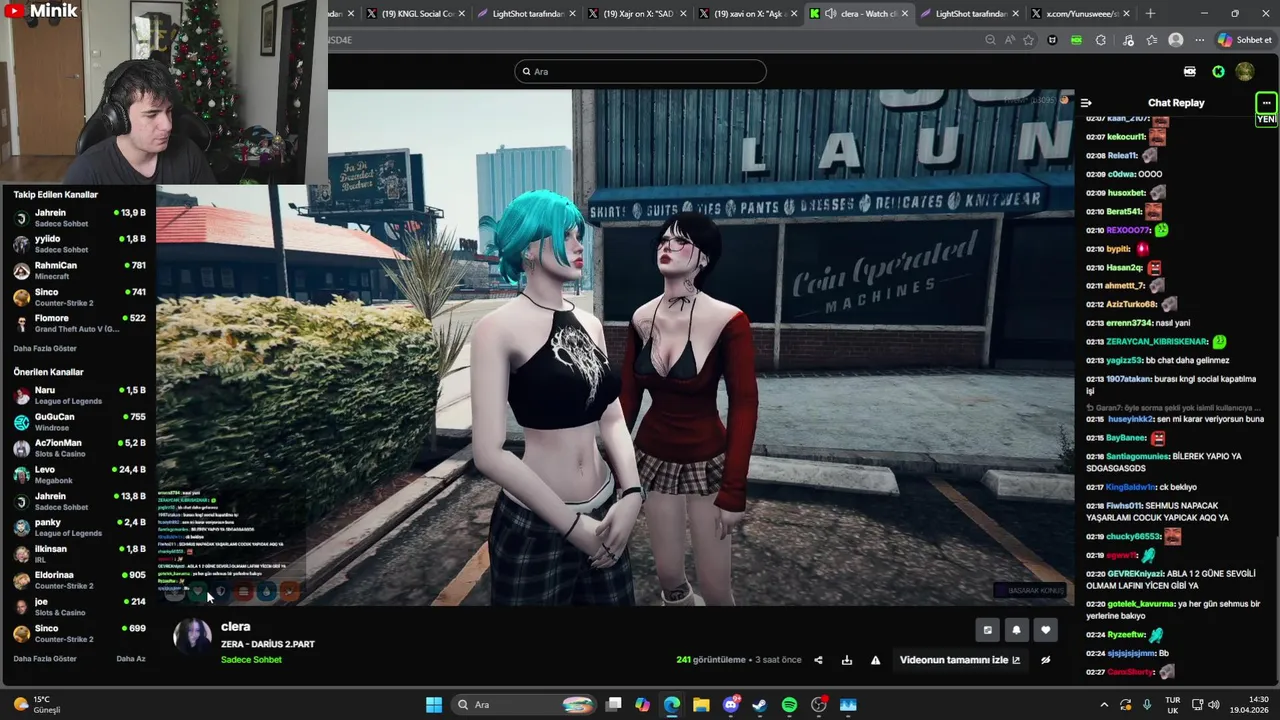
Task: Click the "Sadece Sohbet" category link under clera
Action: (251, 660)
